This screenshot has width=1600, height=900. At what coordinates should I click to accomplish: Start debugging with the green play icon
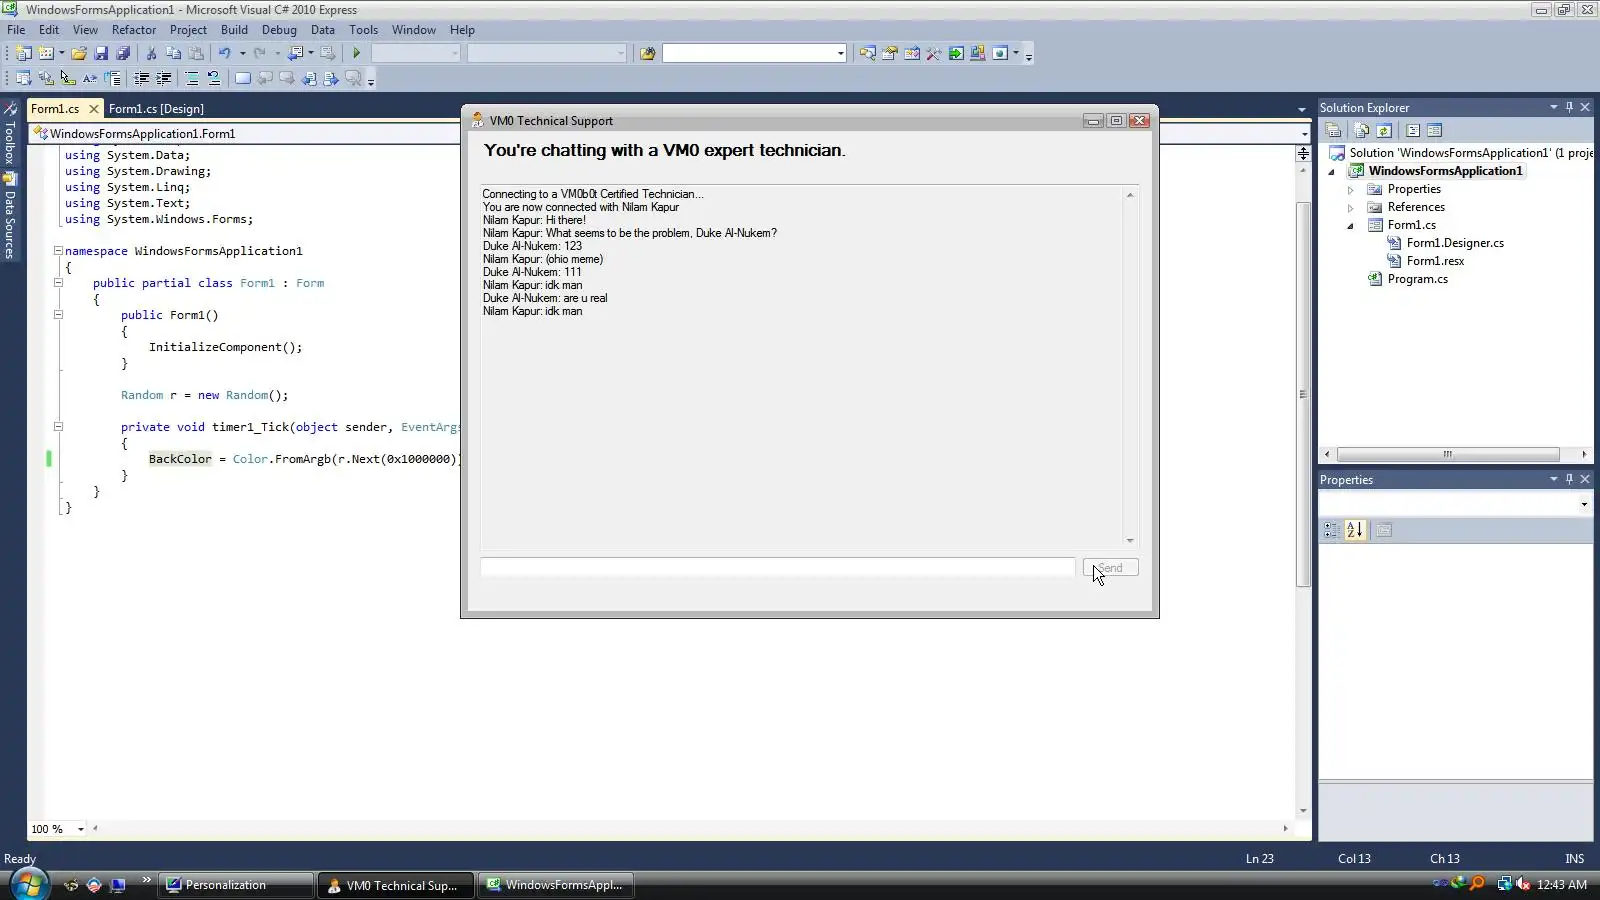356,53
